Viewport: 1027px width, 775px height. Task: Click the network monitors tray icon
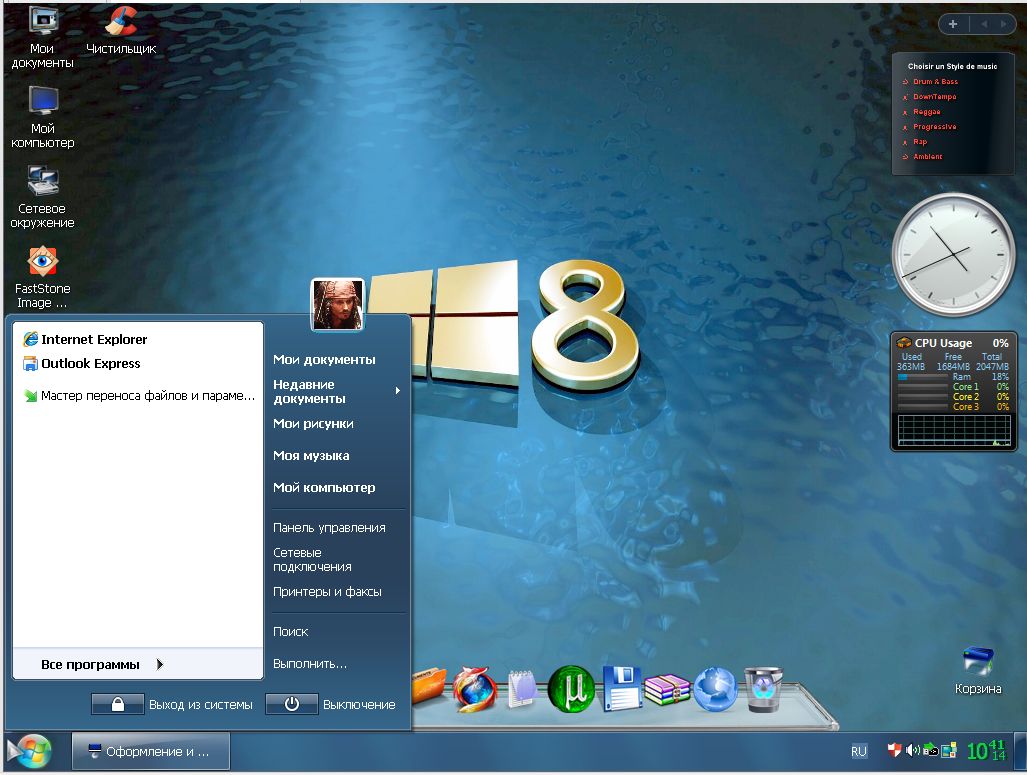coord(949,750)
